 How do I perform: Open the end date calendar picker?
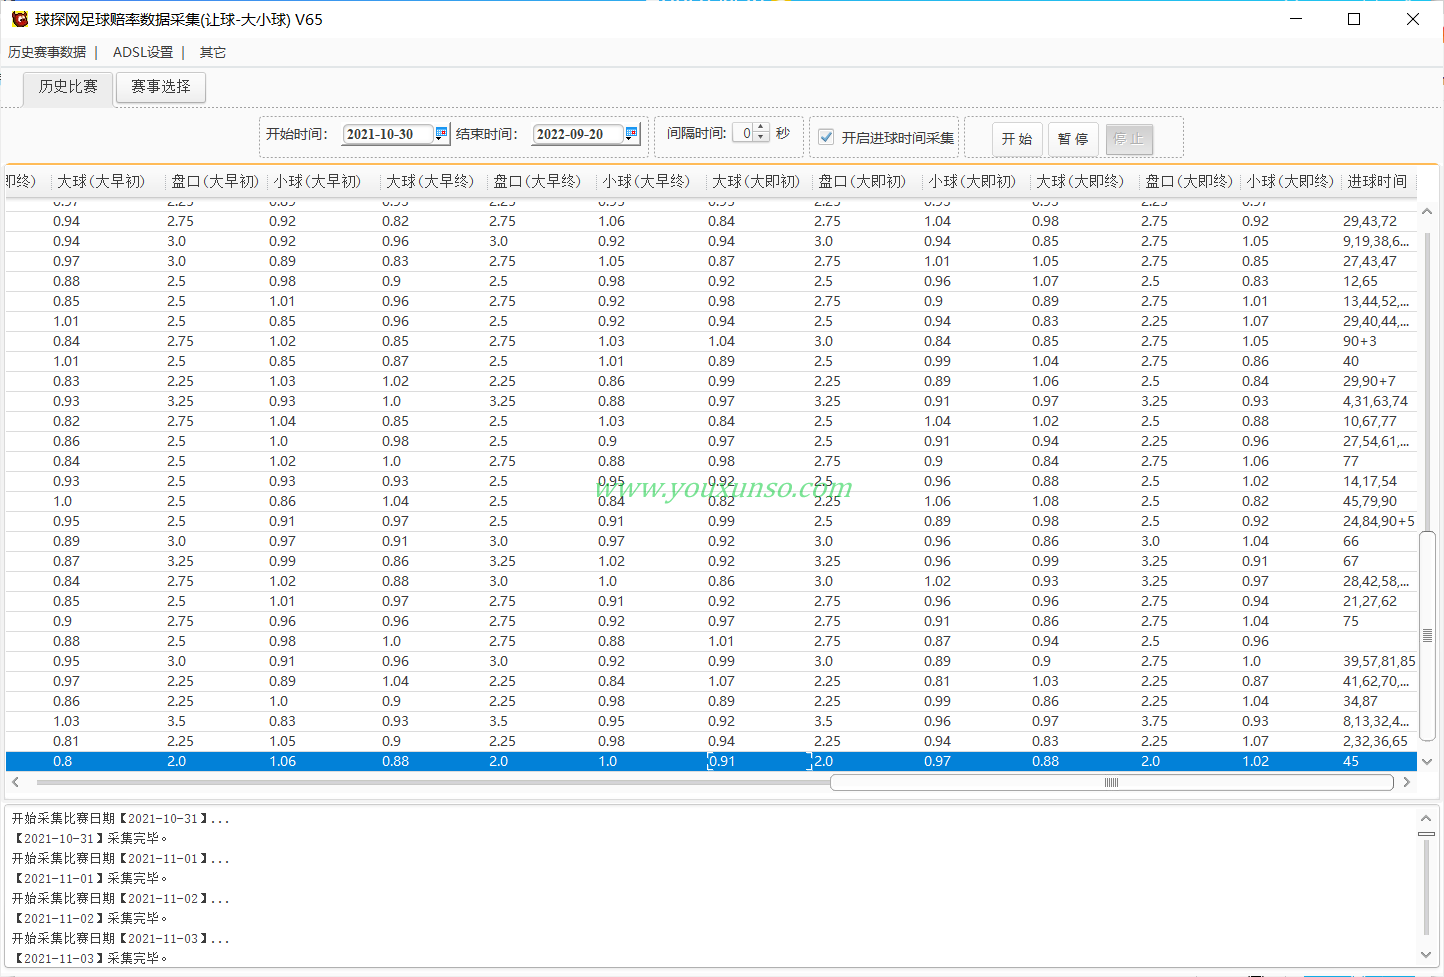click(631, 133)
